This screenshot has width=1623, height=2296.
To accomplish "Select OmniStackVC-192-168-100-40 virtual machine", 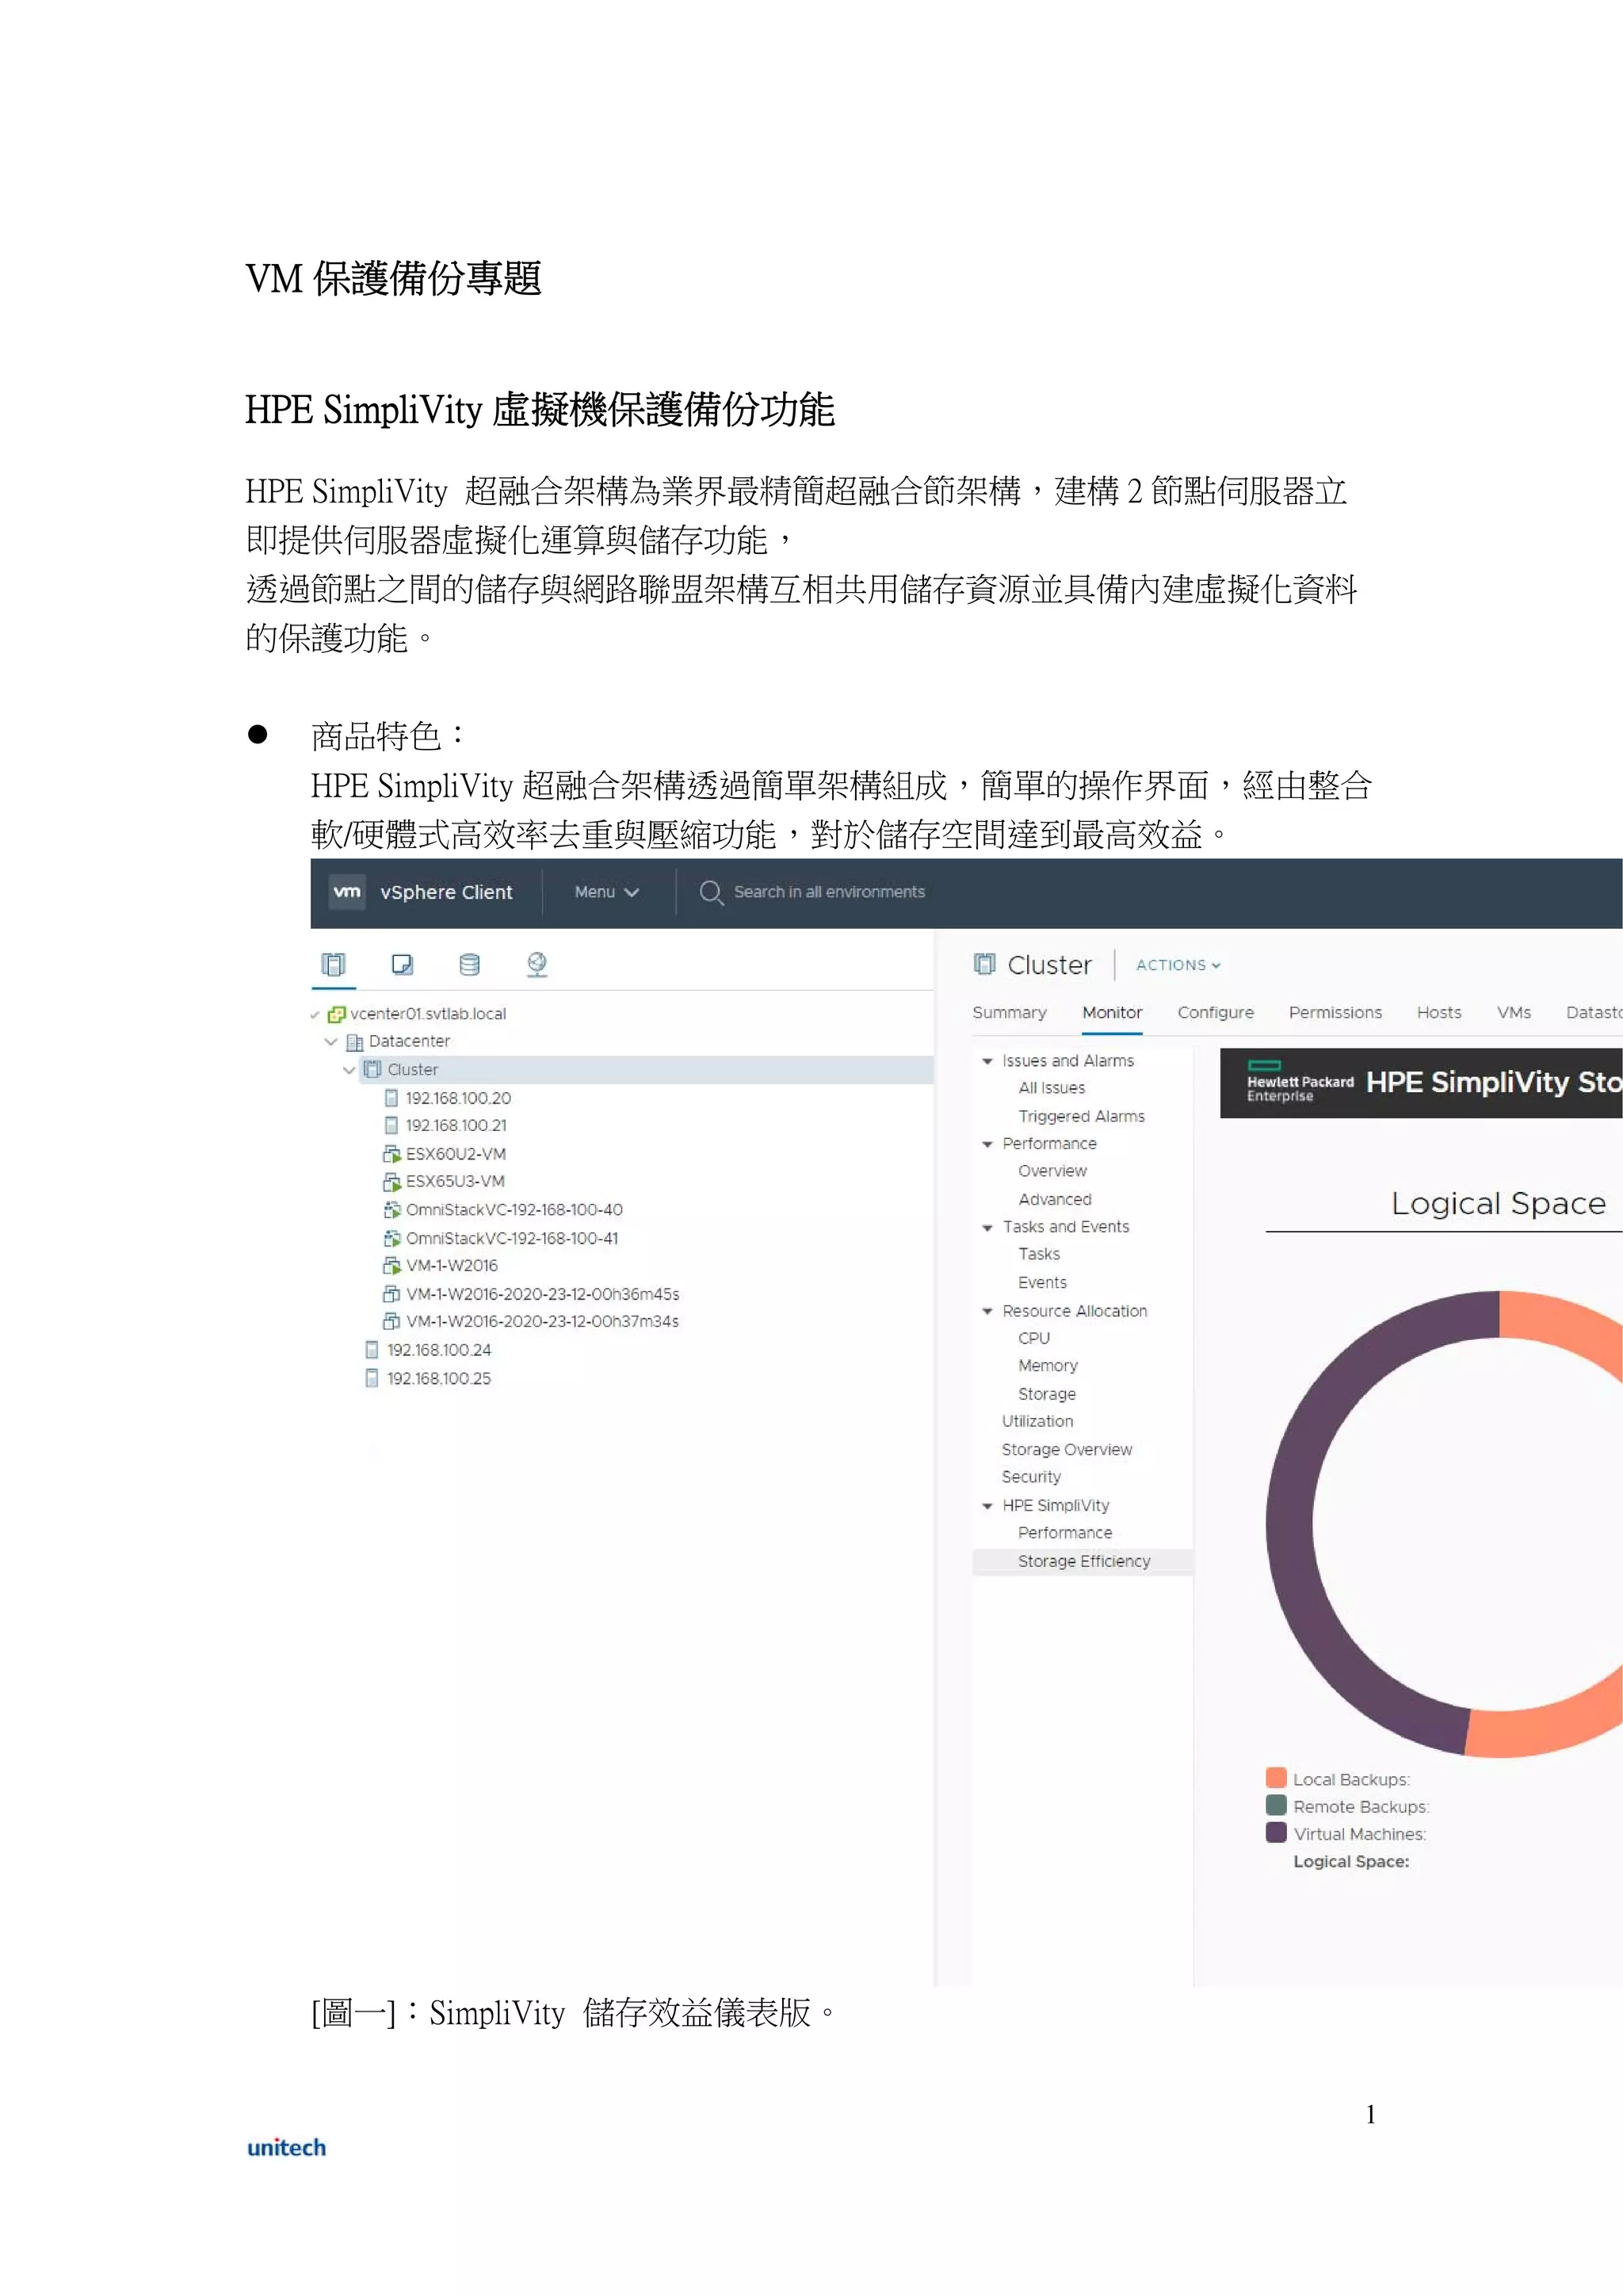I will pos(514,1210).
